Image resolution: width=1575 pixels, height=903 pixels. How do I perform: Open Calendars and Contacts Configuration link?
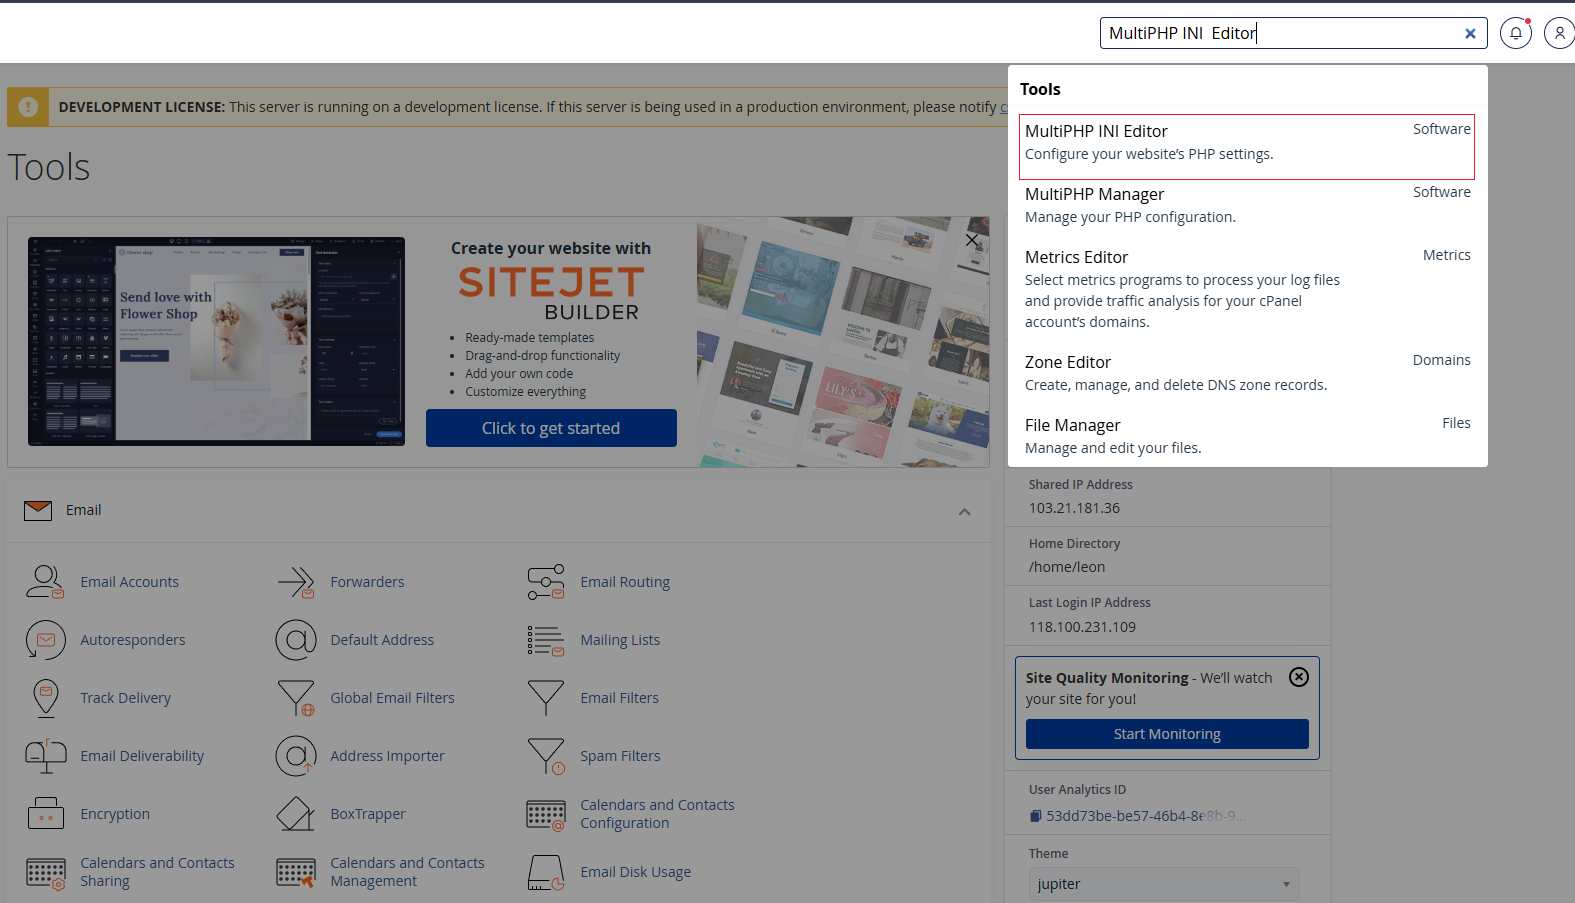pos(657,814)
